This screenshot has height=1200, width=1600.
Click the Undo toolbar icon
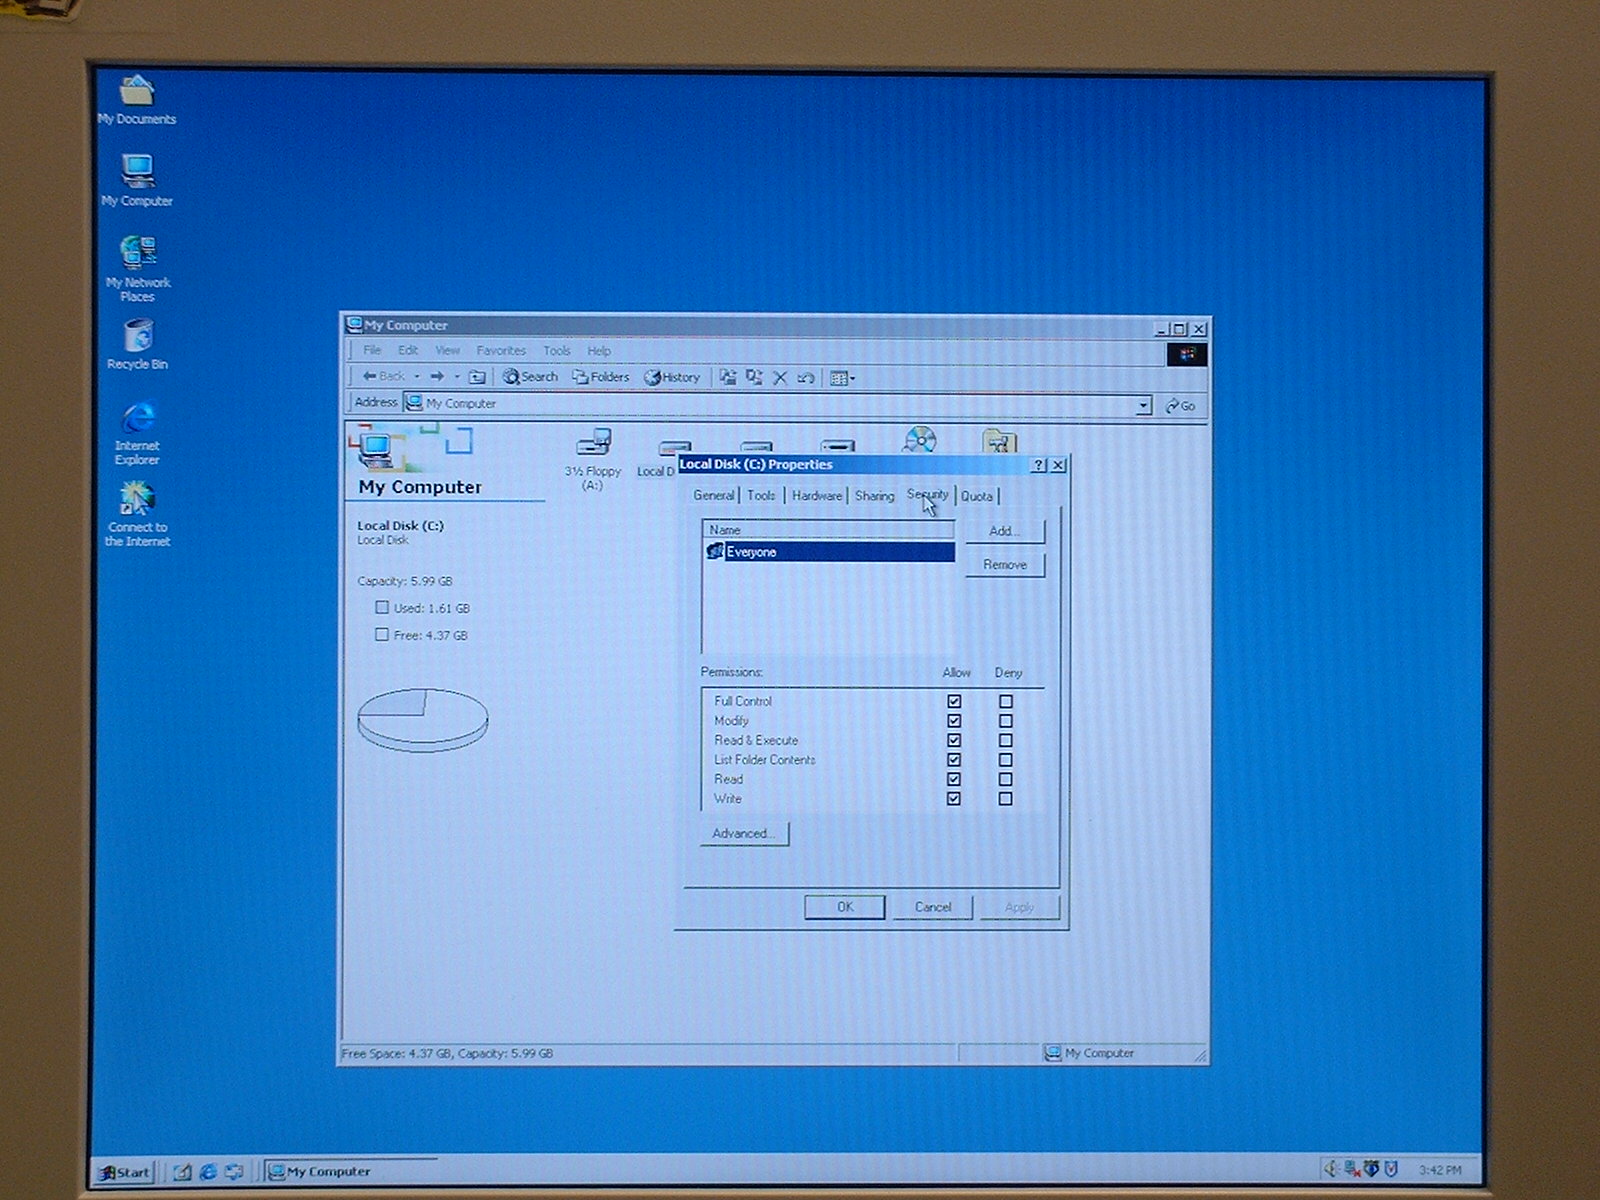click(x=806, y=378)
